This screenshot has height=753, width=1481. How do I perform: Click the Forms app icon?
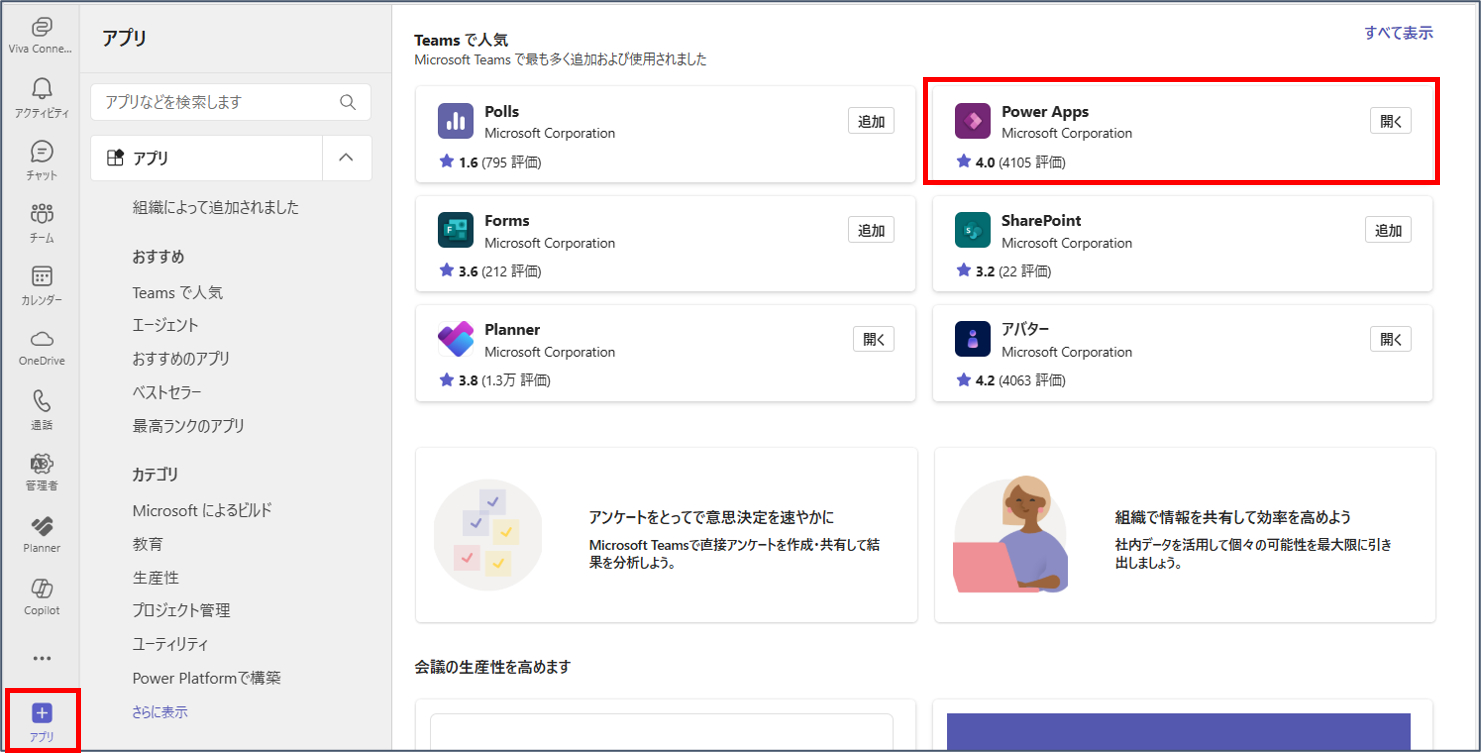[x=455, y=230]
